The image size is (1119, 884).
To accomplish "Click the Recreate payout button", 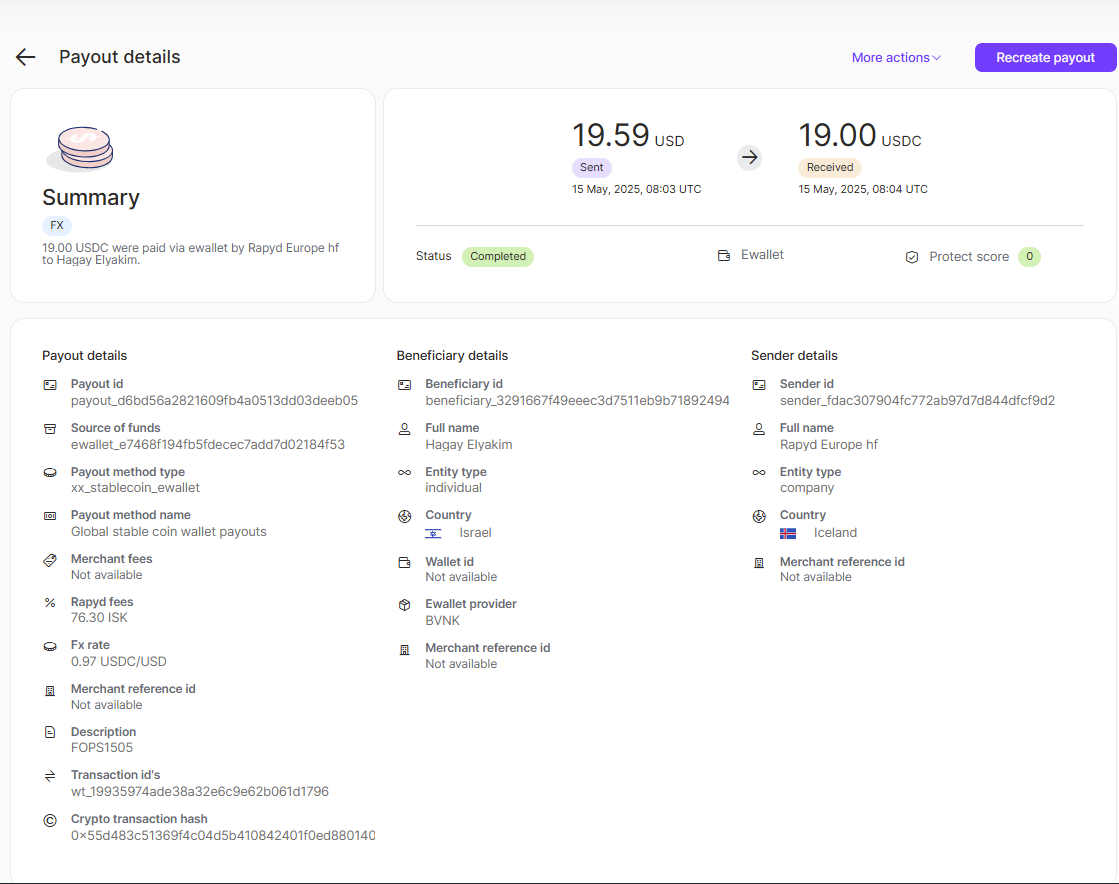I will click(x=1045, y=57).
